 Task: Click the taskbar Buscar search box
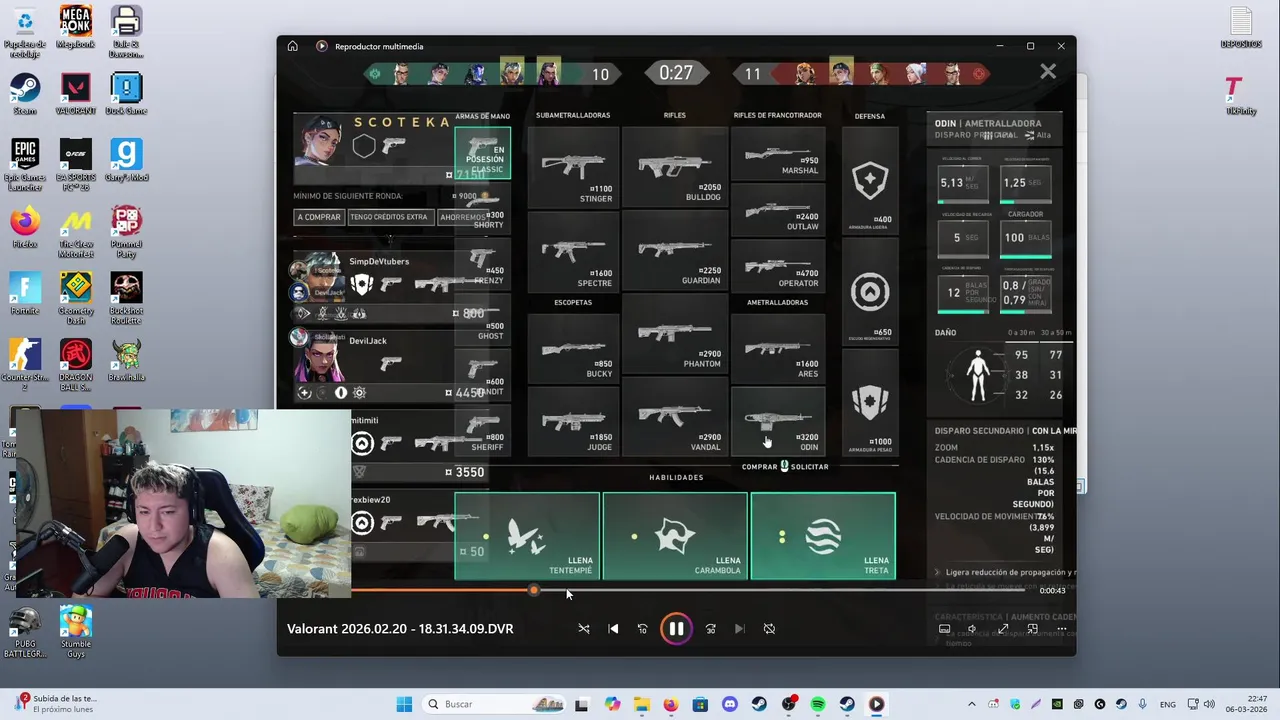[495, 704]
